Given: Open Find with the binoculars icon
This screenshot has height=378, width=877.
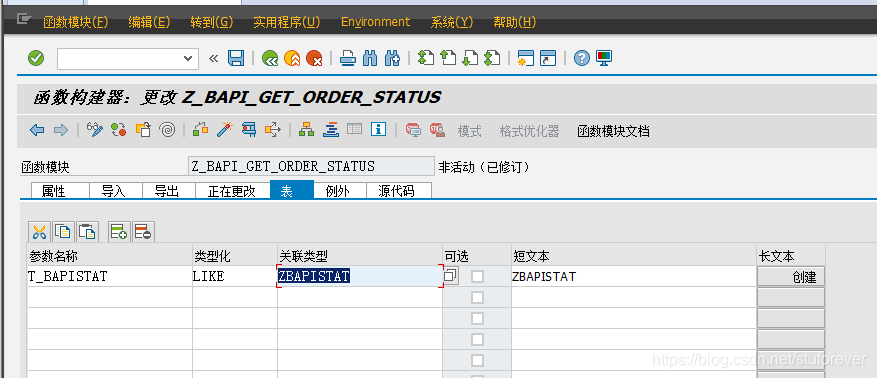Looking at the screenshot, I should click(x=370, y=58).
